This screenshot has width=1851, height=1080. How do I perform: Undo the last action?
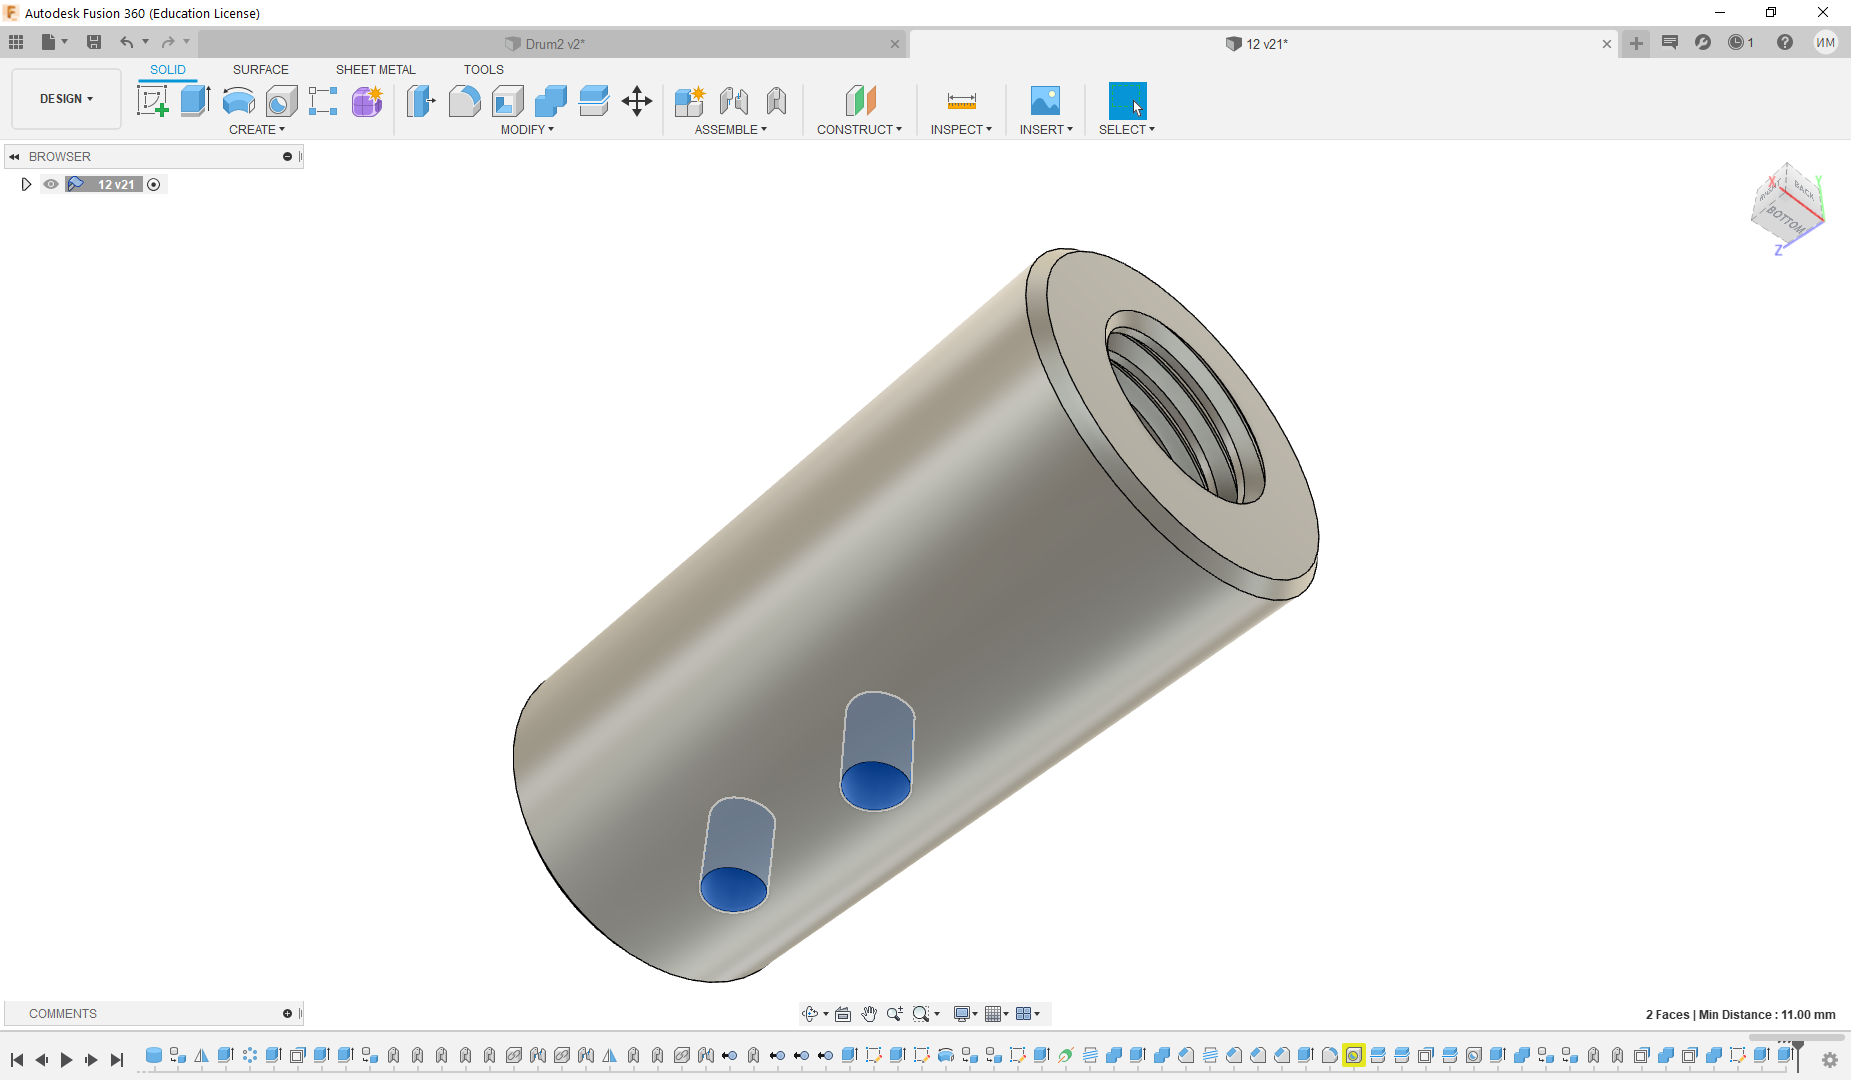click(x=126, y=42)
